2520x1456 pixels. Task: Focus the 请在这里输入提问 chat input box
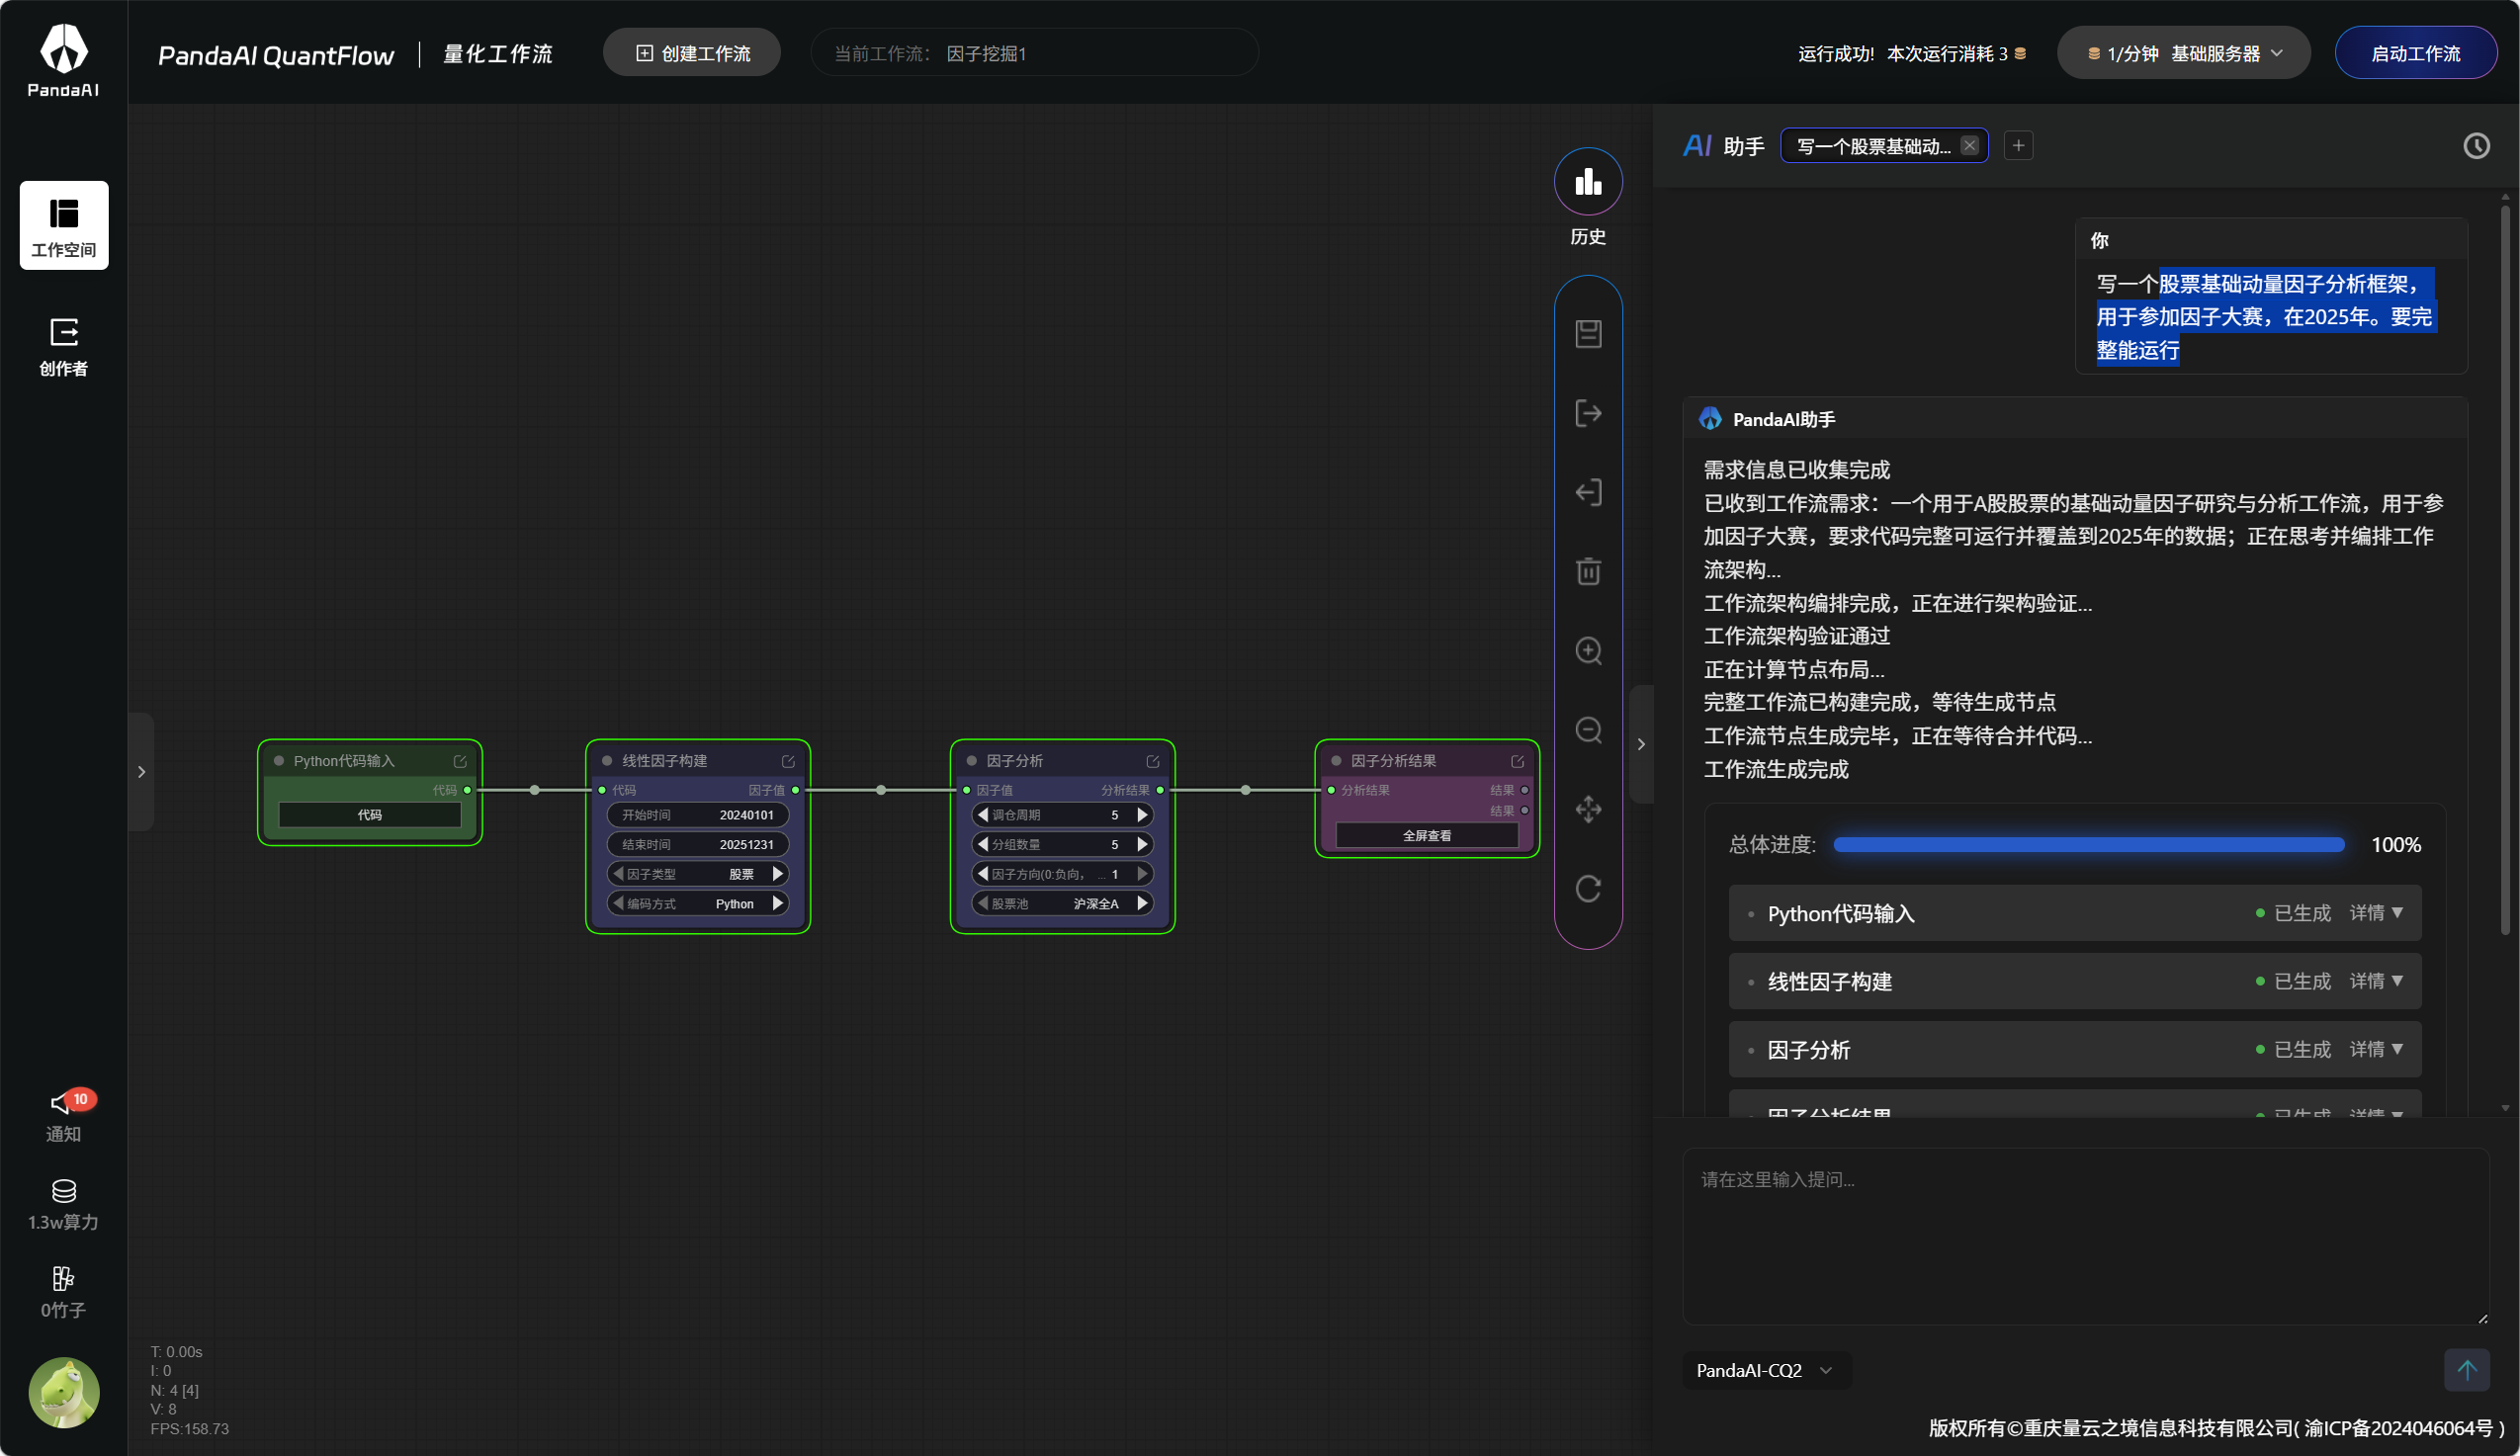pos(2086,1236)
